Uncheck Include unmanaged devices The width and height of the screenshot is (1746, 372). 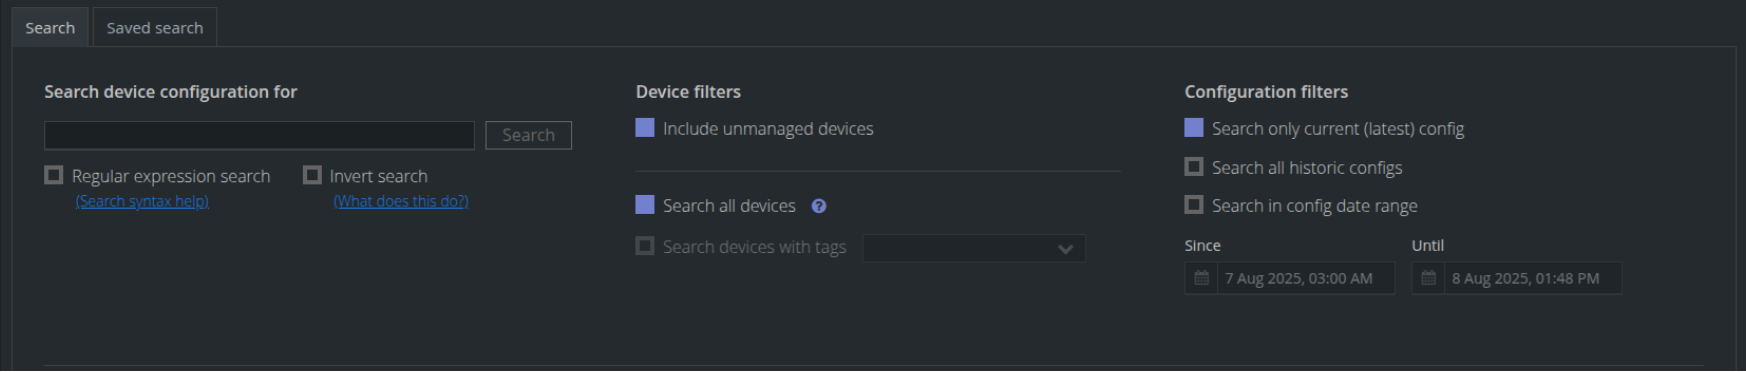click(645, 128)
